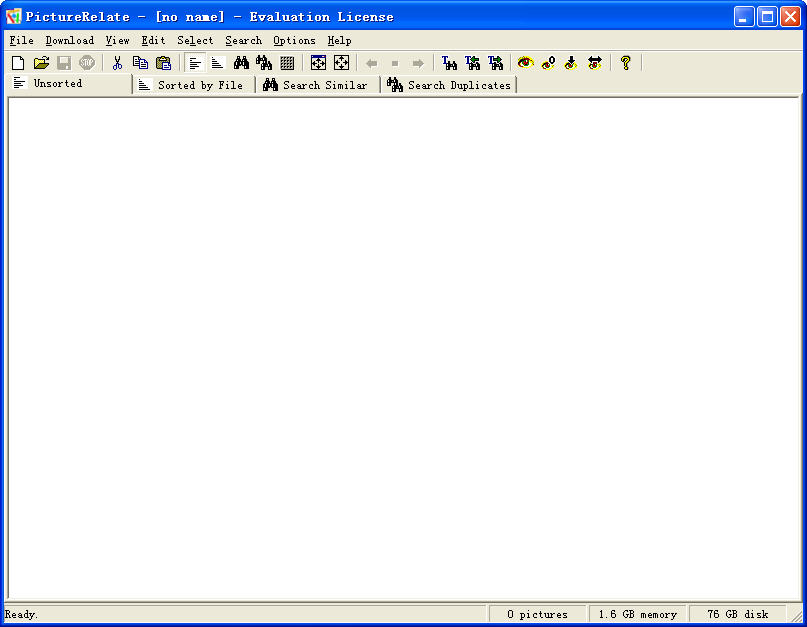Viewport: 807px width, 627px height.
Task: Click the text search with right arrow icon
Action: [x=495, y=63]
